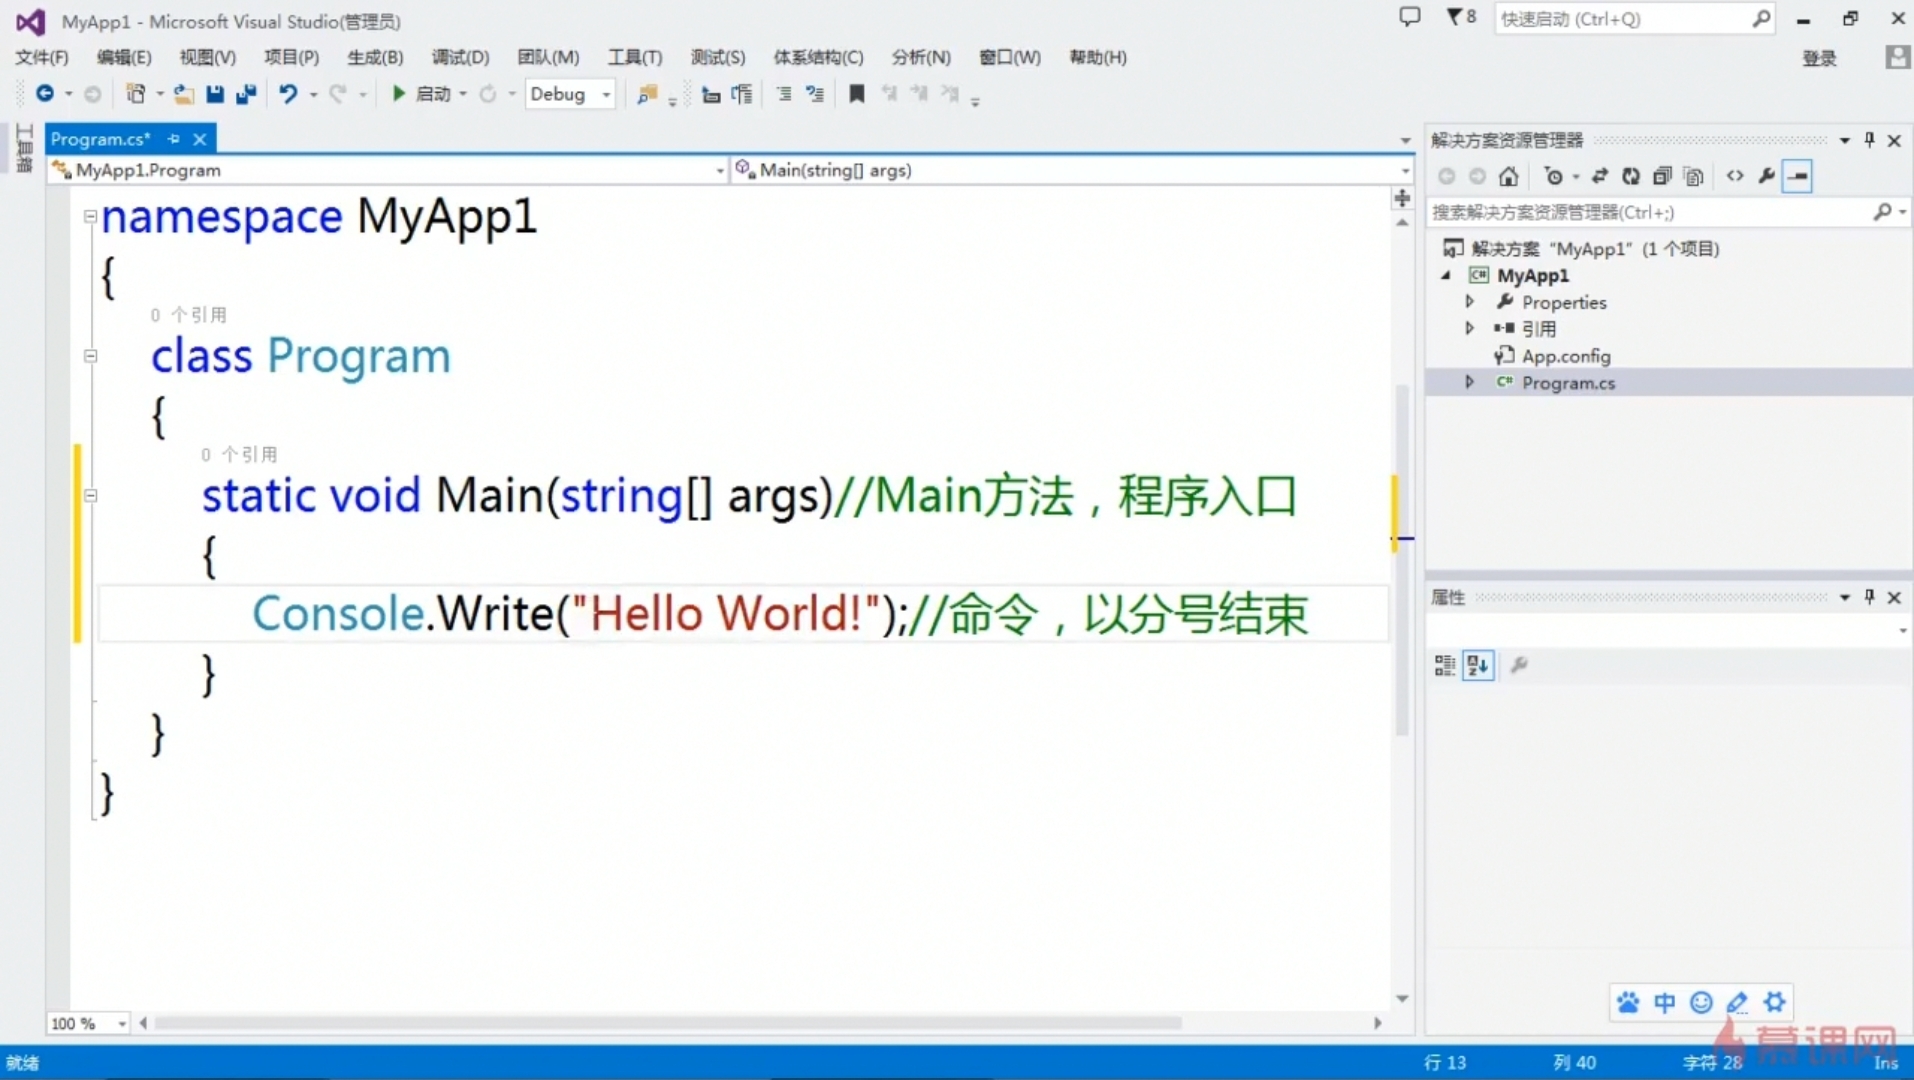1914x1080 pixels.
Task: Close the Program.cs tab
Action: (200, 139)
